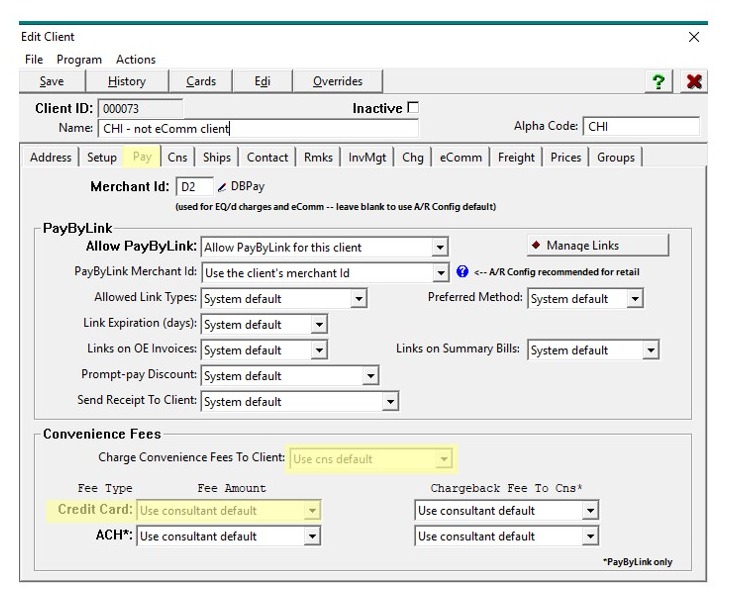
Task: Click the Cards button
Action: tap(201, 81)
